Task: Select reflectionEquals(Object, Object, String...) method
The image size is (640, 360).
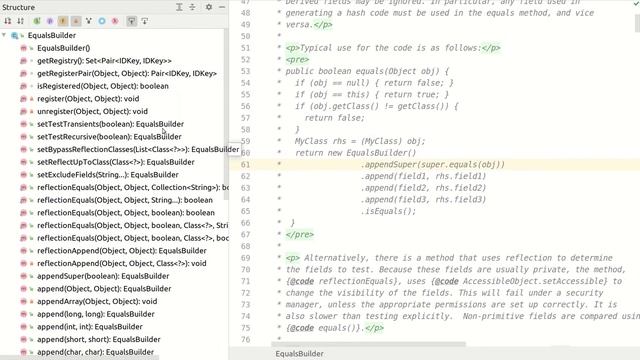Action: coord(125,200)
